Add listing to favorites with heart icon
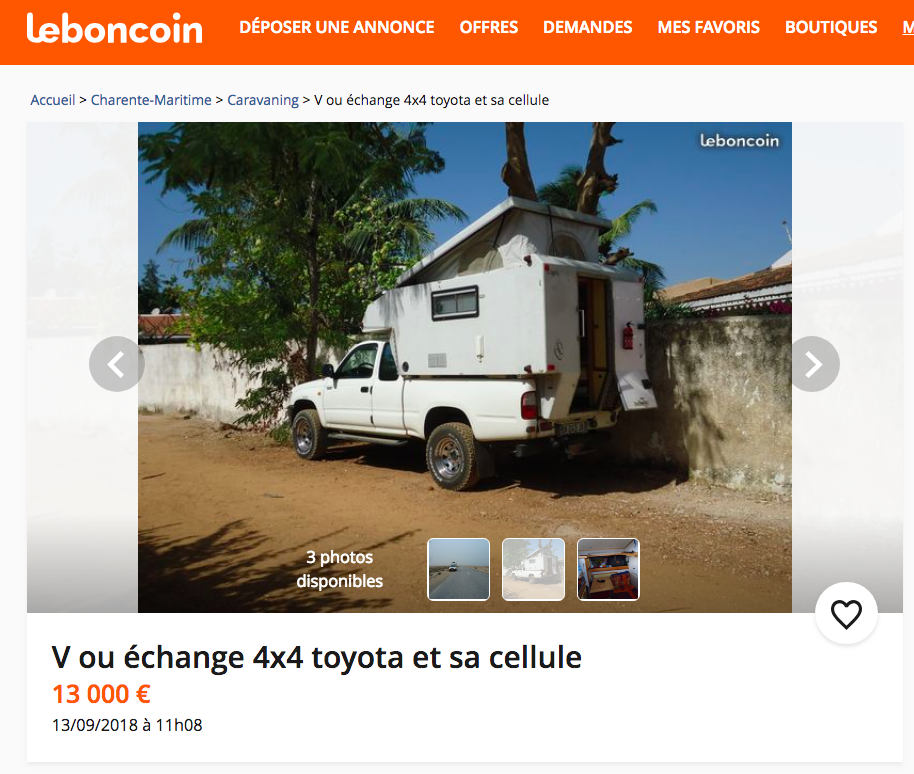This screenshot has width=914, height=774. (846, 613)
